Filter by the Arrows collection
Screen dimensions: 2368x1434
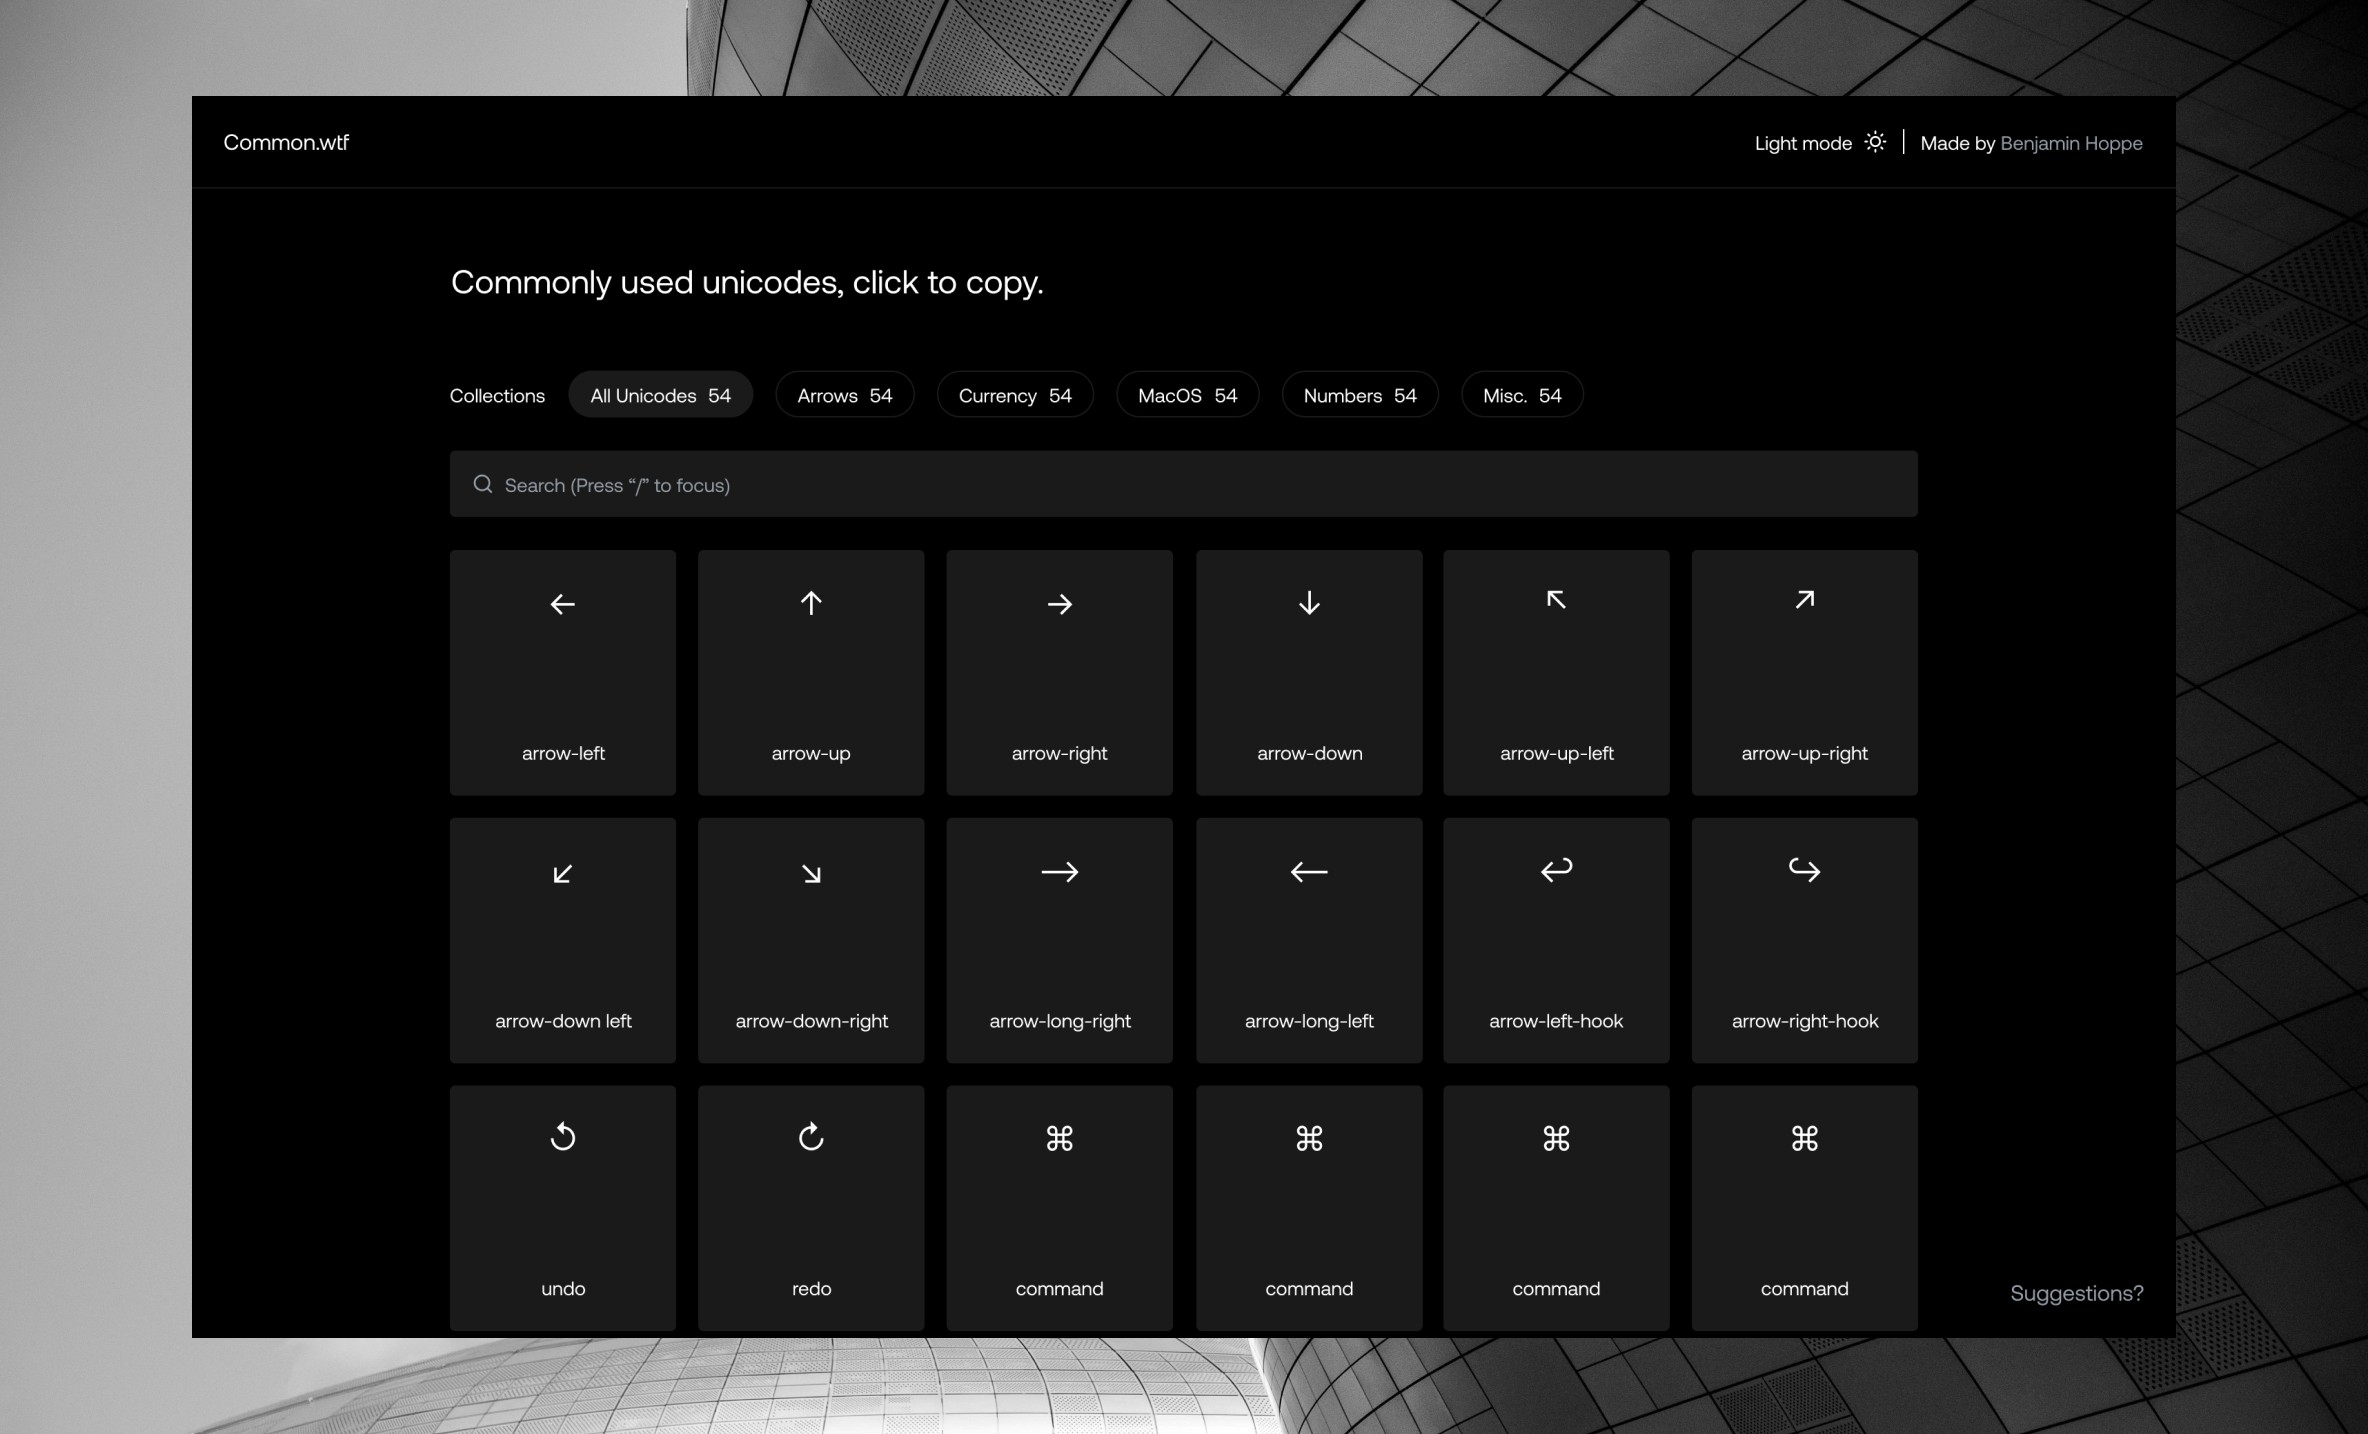click(844, 395)
